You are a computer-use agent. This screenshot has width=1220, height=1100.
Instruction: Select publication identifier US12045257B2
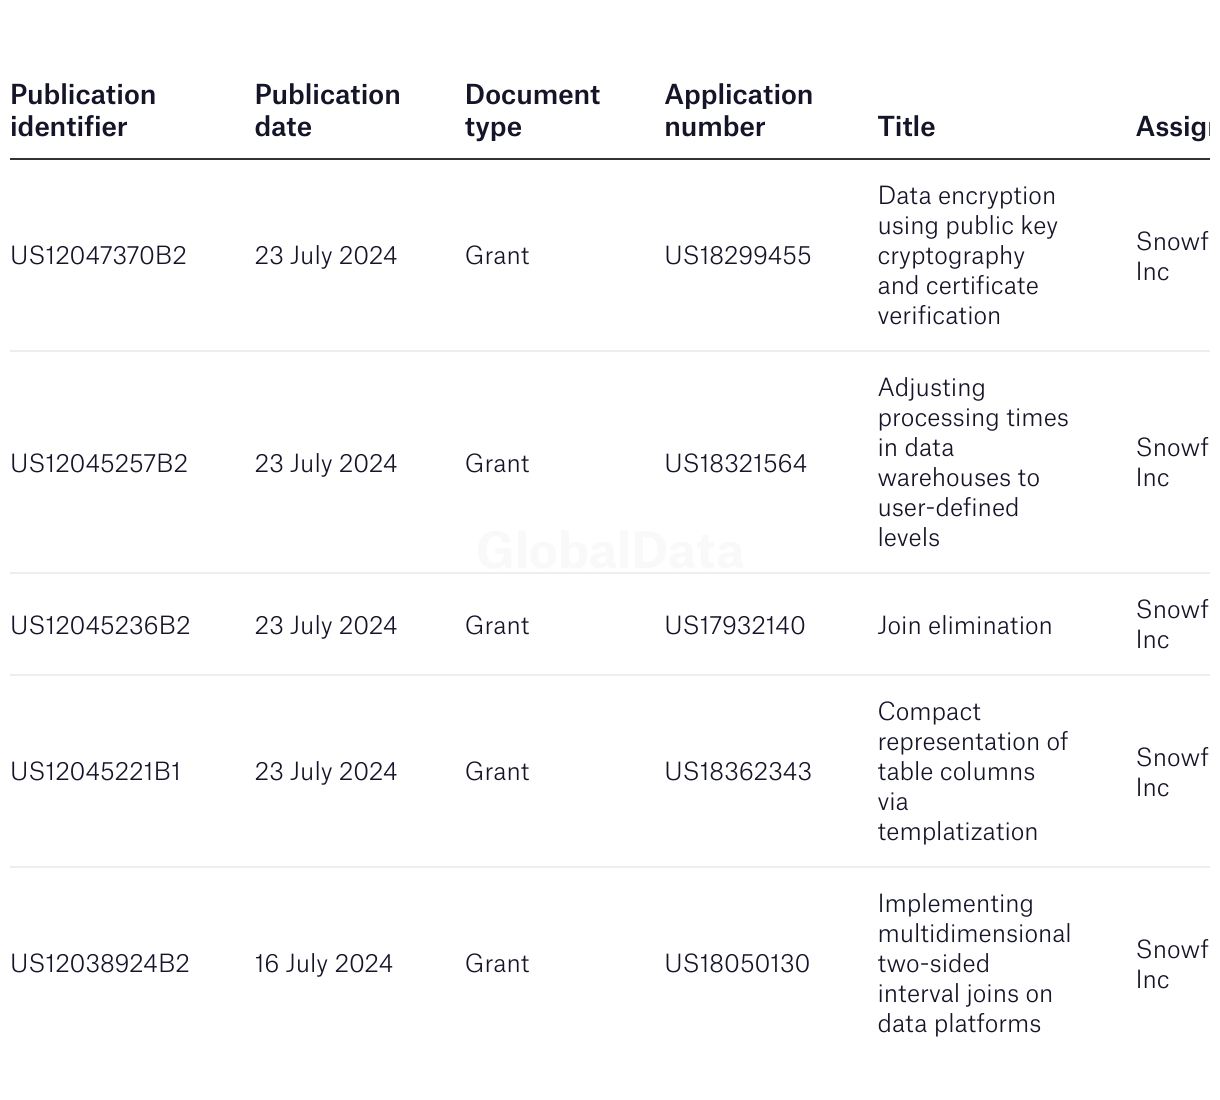98,464
